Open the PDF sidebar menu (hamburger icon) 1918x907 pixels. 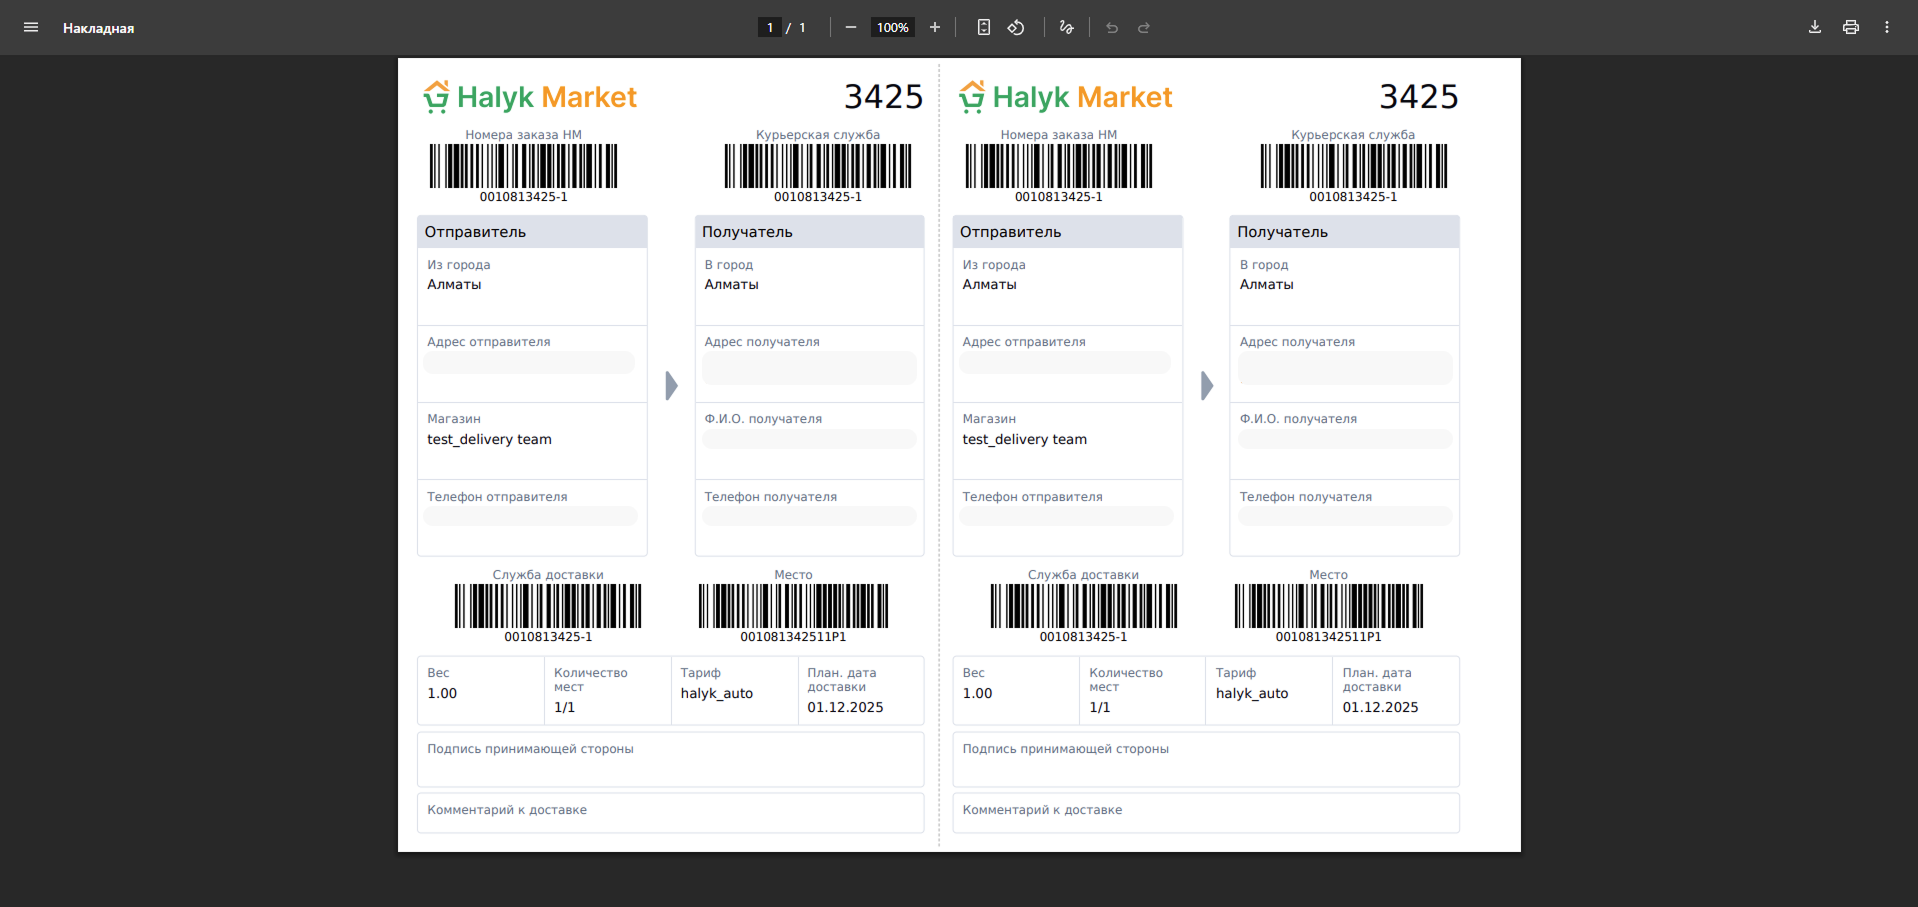[31, 27]
